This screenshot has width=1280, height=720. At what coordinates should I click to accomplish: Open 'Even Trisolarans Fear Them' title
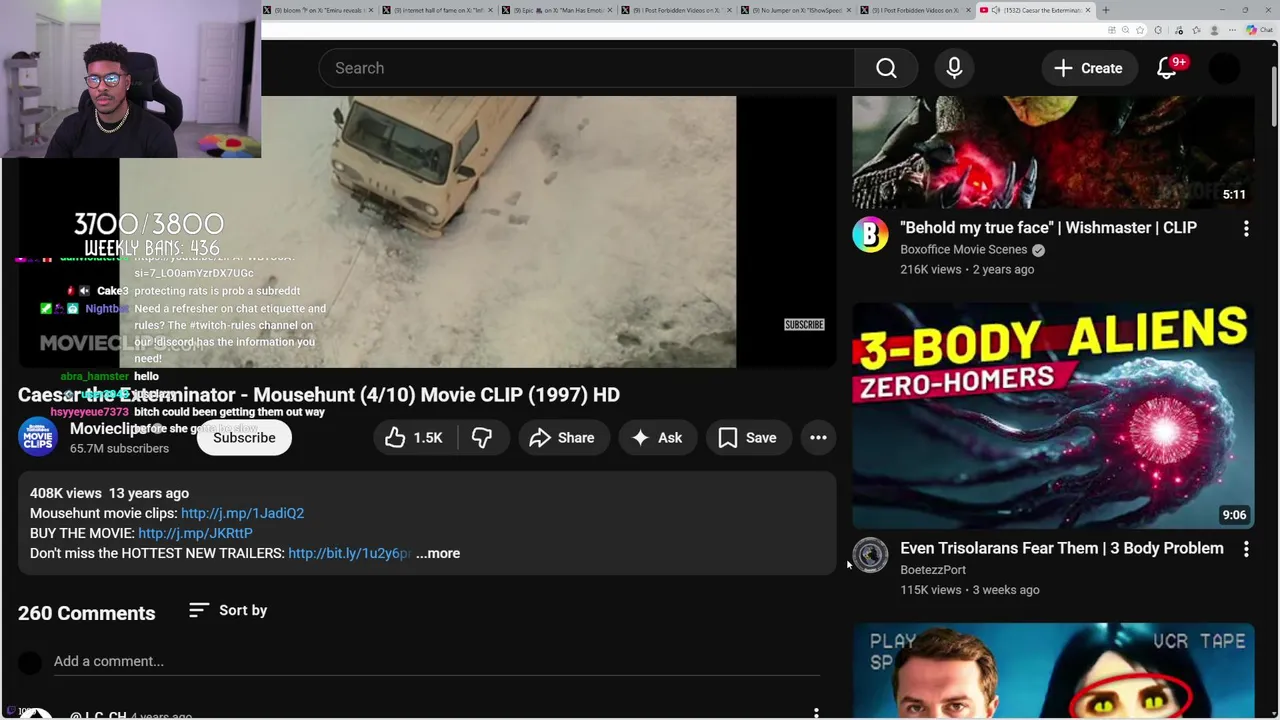coord(1062,548)
